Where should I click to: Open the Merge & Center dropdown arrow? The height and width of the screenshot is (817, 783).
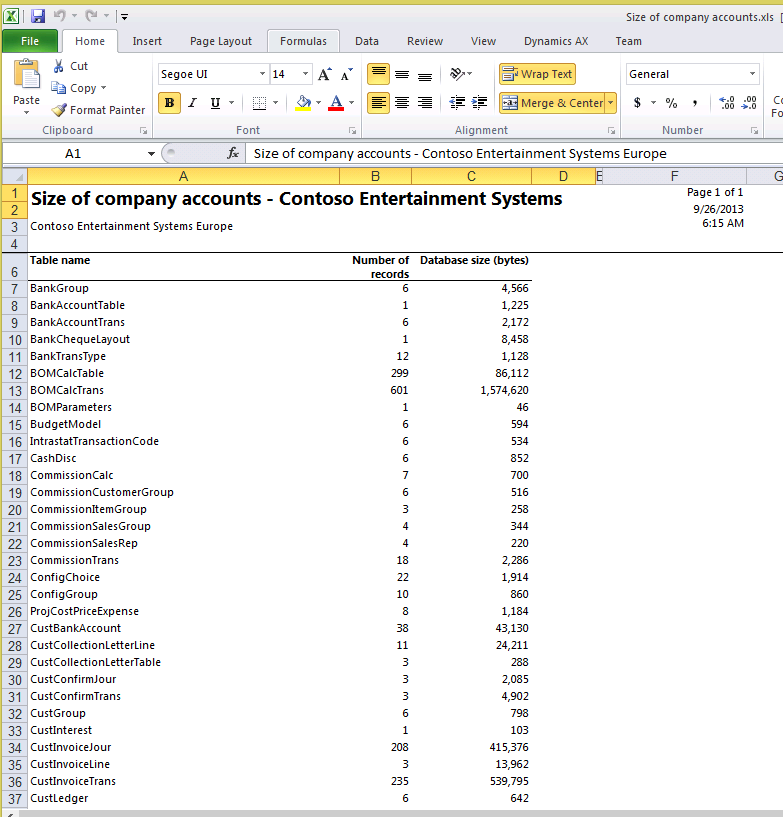[610, 103]
